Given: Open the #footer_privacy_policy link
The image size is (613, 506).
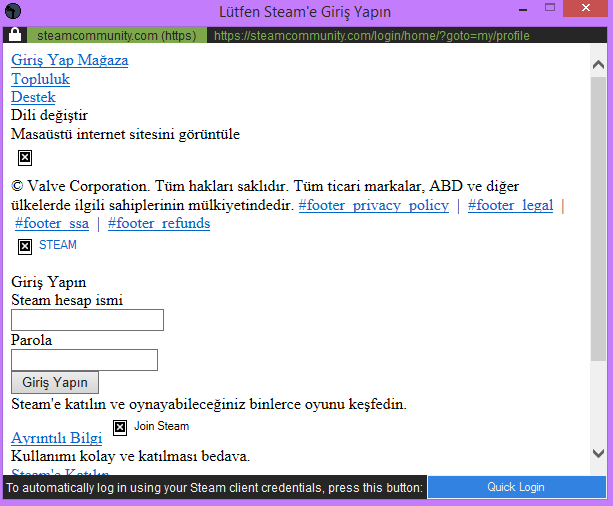Looking at the screenshot, I should (x=374, y=205).
